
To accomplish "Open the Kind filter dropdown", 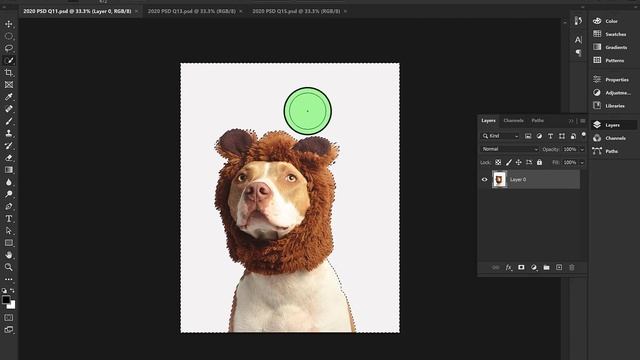I will 500,136.
